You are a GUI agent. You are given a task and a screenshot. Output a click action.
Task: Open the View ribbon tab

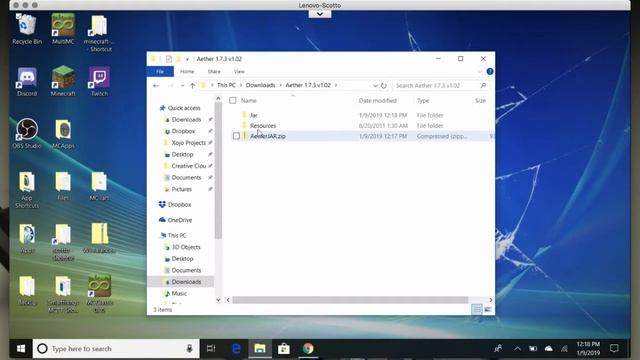click(x=239, y=71)
